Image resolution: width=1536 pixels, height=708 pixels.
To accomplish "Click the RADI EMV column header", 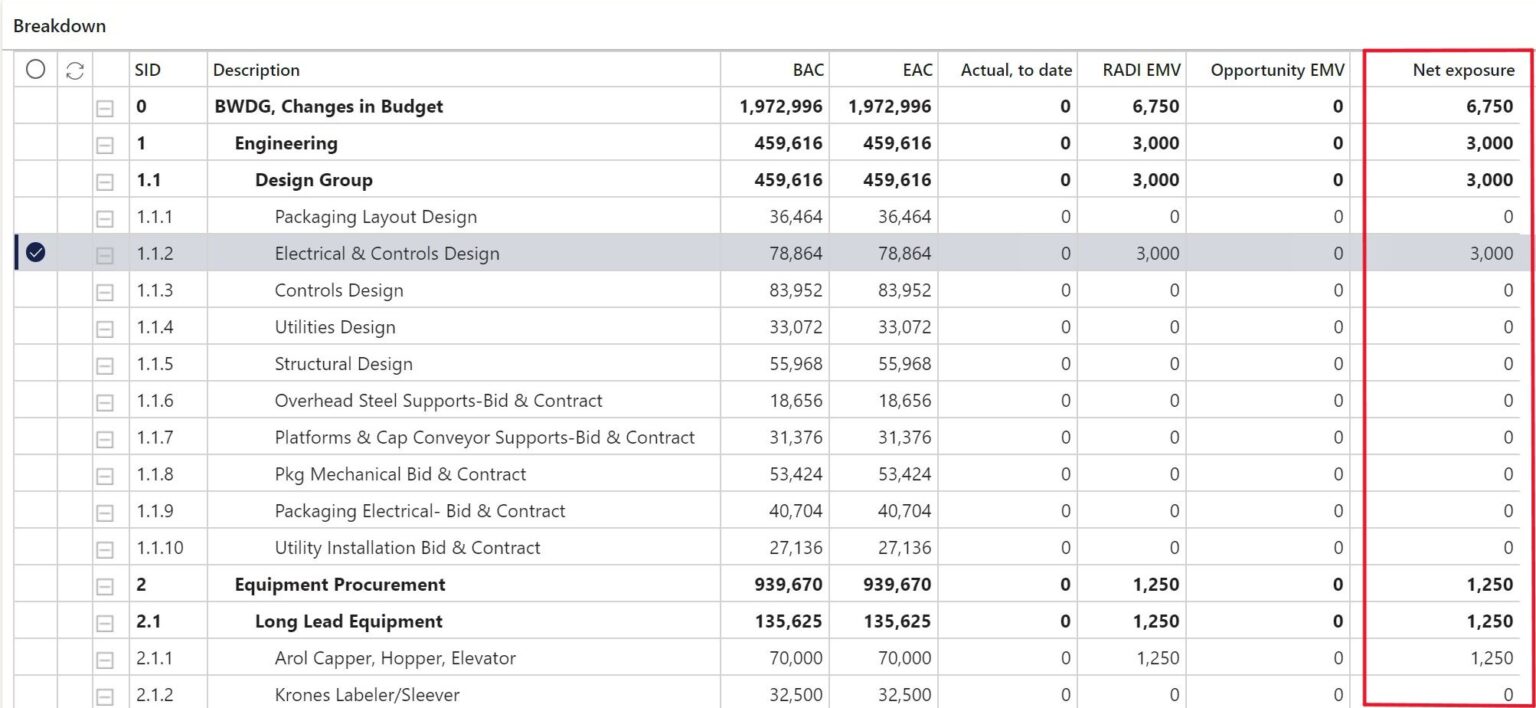I will [x=1141, y=70].
